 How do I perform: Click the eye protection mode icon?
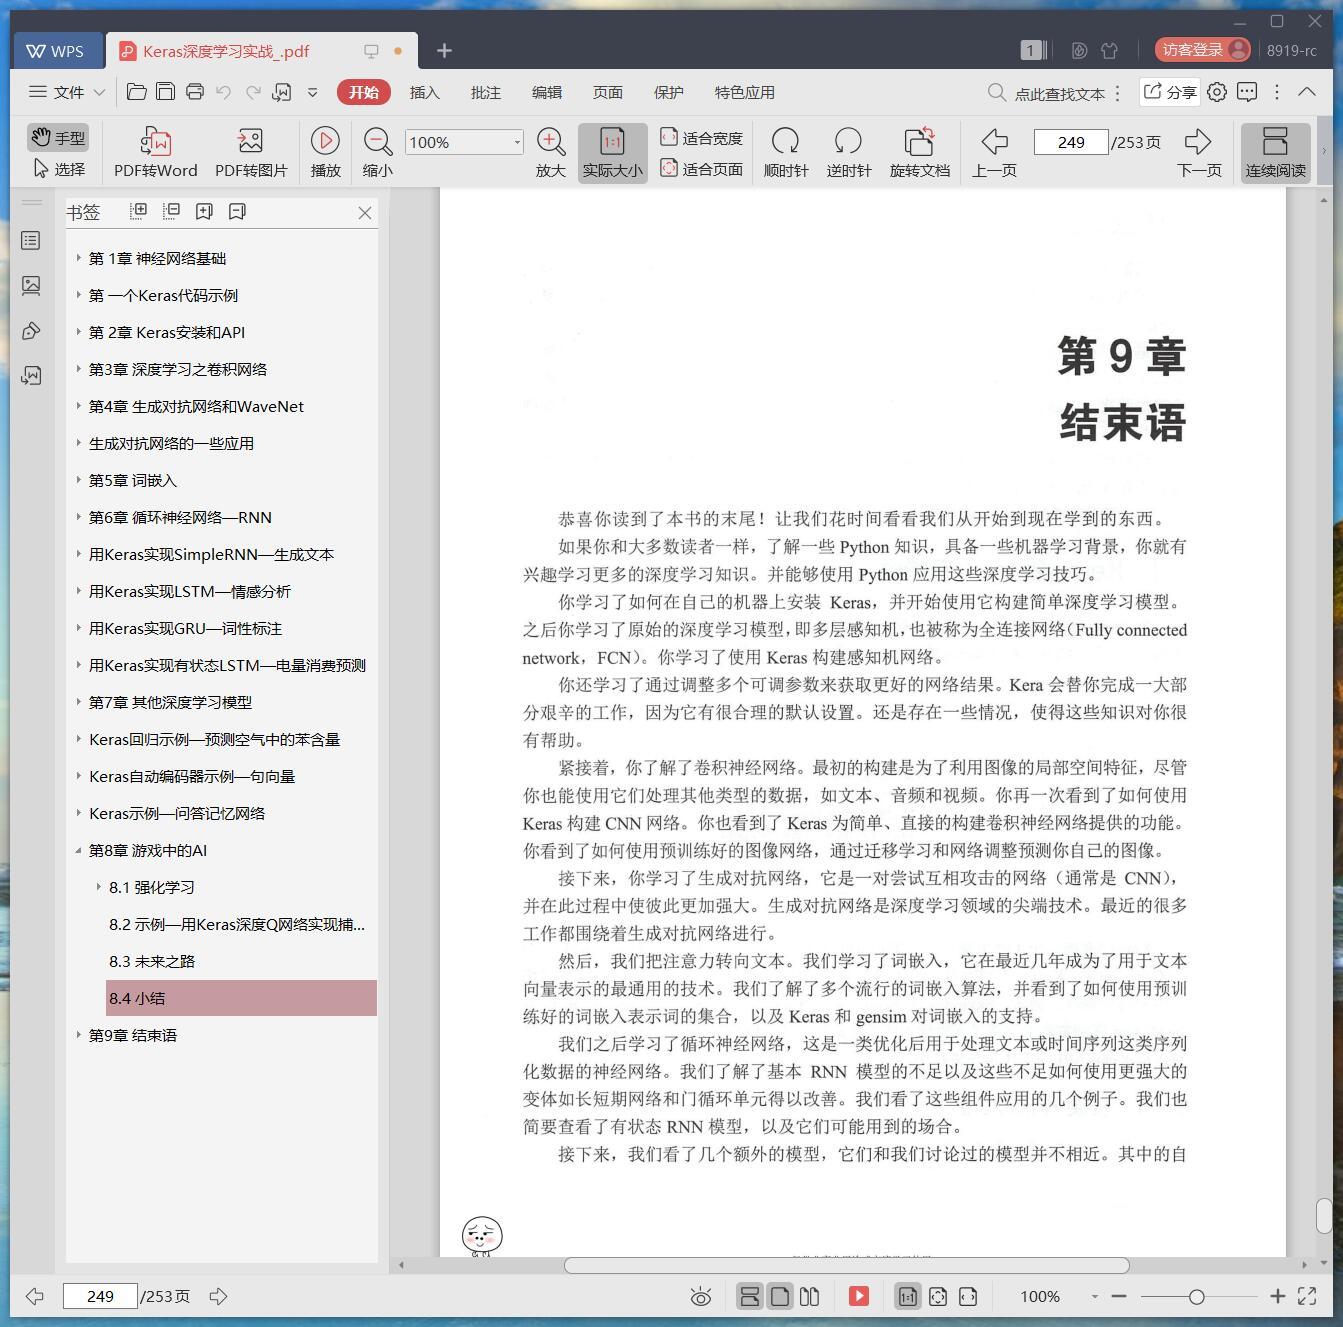701,1297
